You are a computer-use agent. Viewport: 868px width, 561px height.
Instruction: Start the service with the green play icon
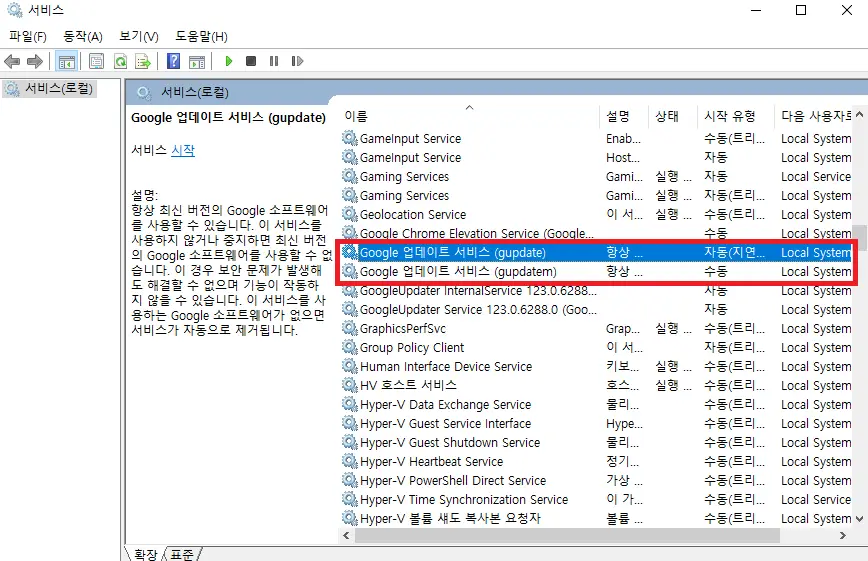point(229,61)
